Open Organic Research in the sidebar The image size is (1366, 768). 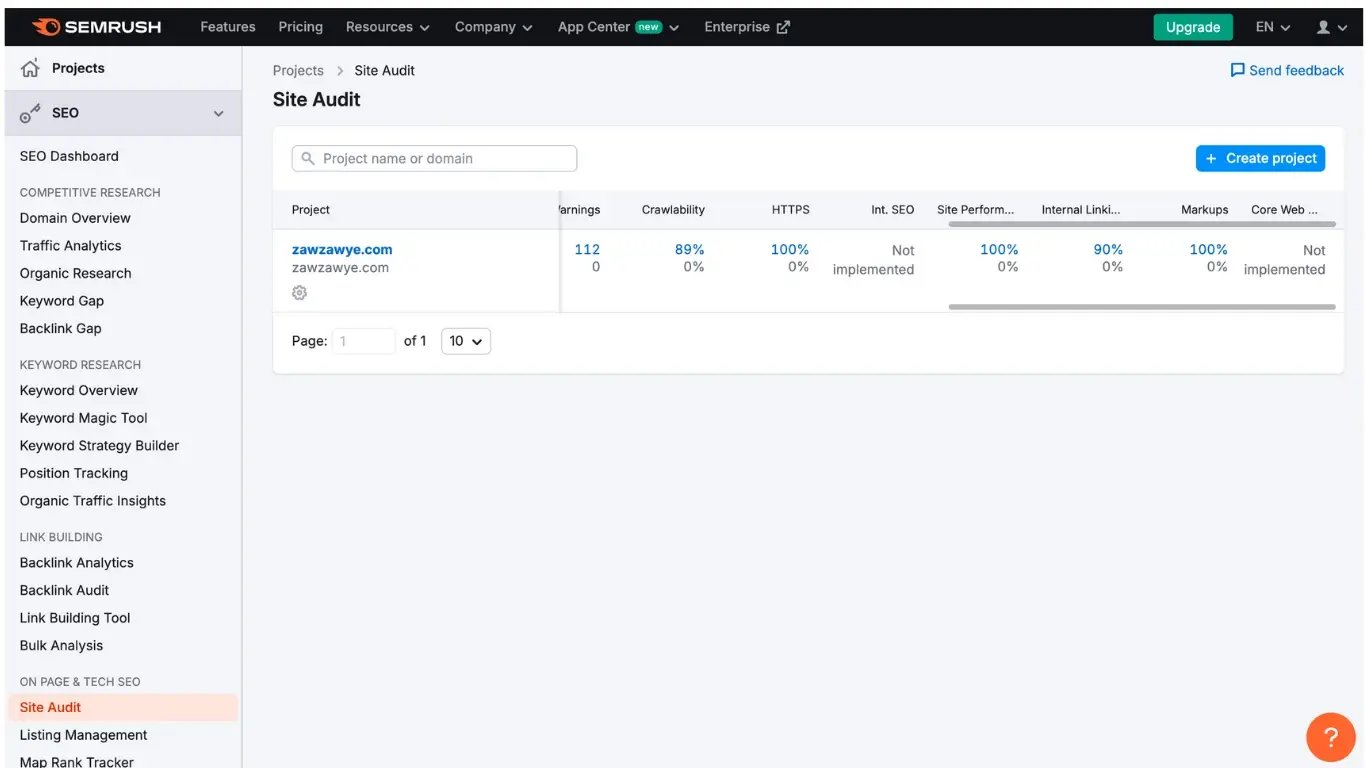click(76, 273)
